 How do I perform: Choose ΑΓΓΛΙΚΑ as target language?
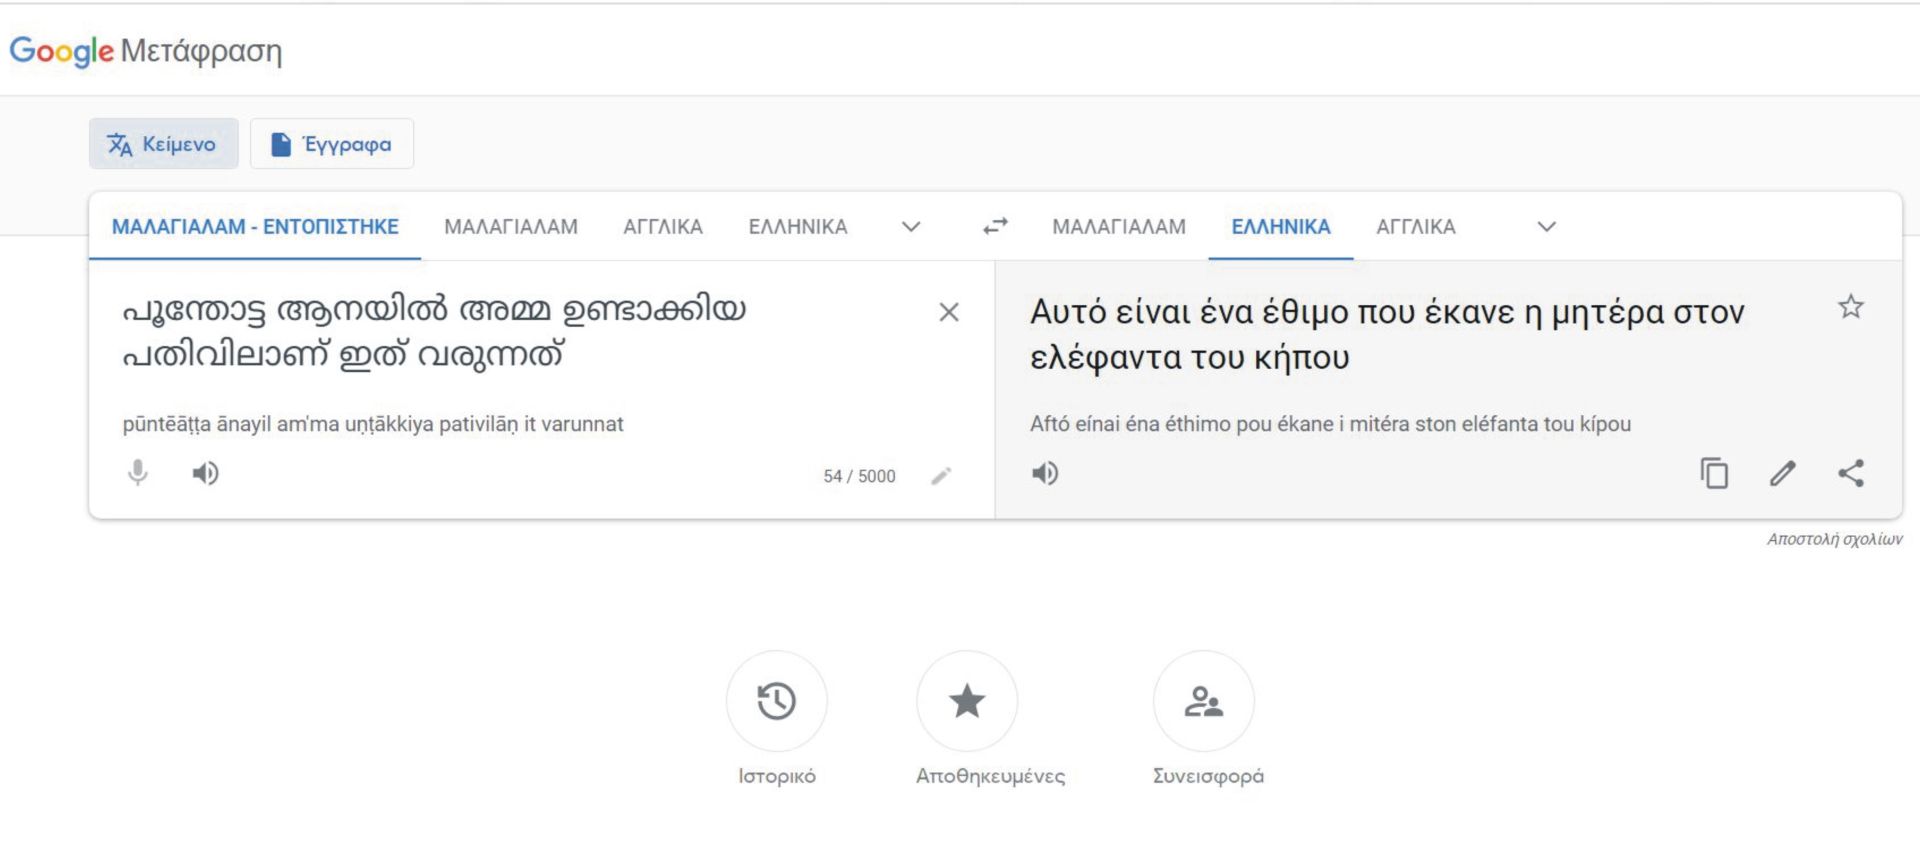[x=1416, y=227]
